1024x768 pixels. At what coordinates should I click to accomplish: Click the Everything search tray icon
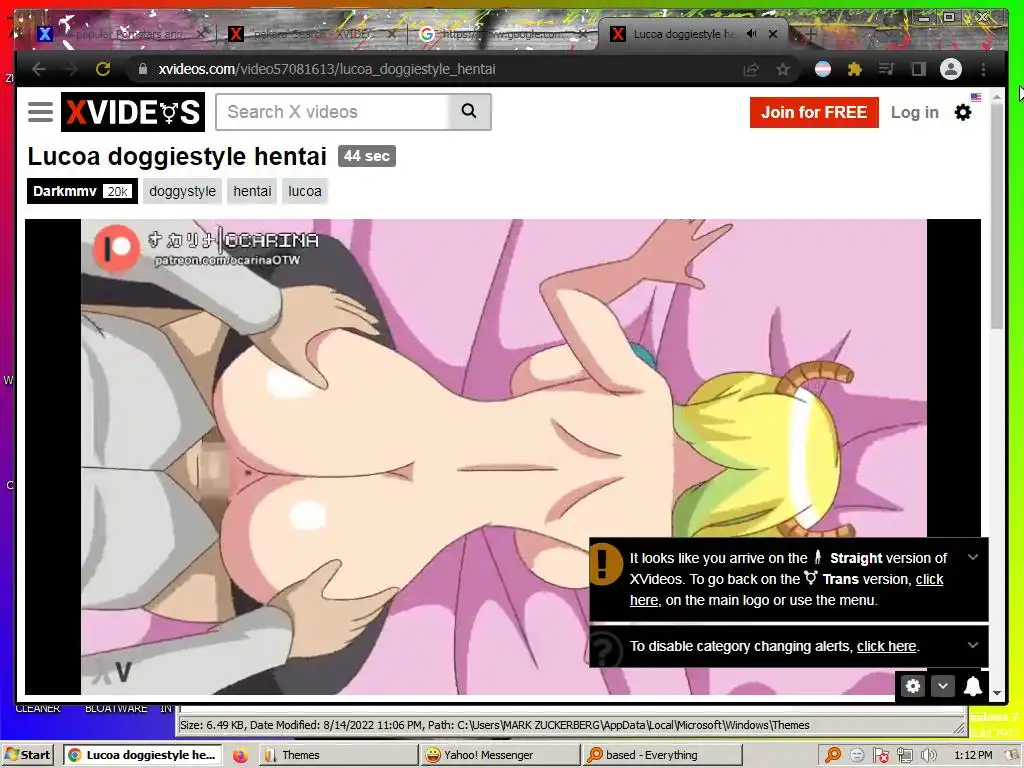[x=833, y=755]
